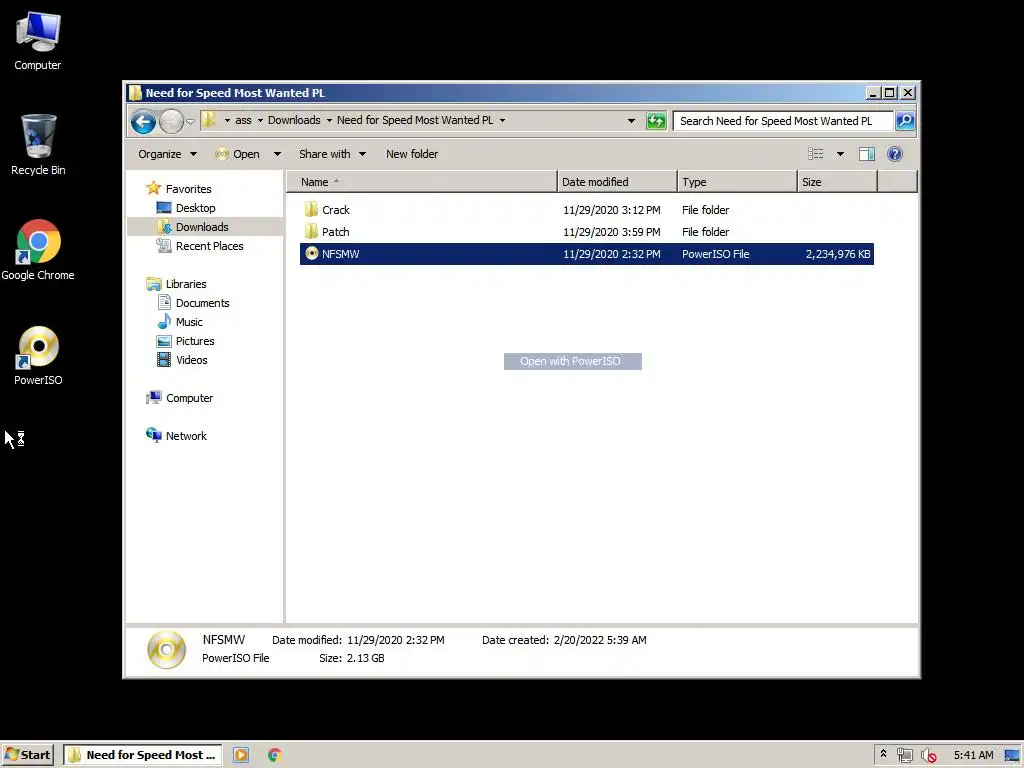This screenshot has width=1024, height=768.
Task: Show hidden tray icons arrow
Action: 883,754
